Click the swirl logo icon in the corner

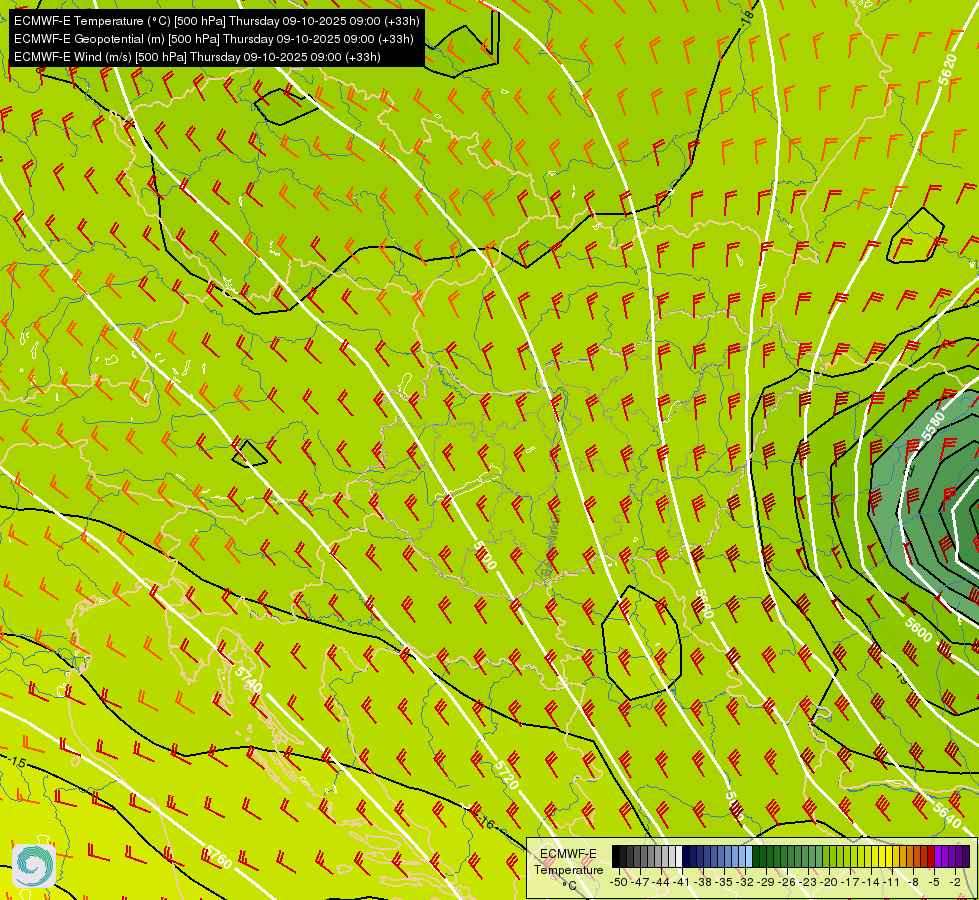tap(34, 866)
